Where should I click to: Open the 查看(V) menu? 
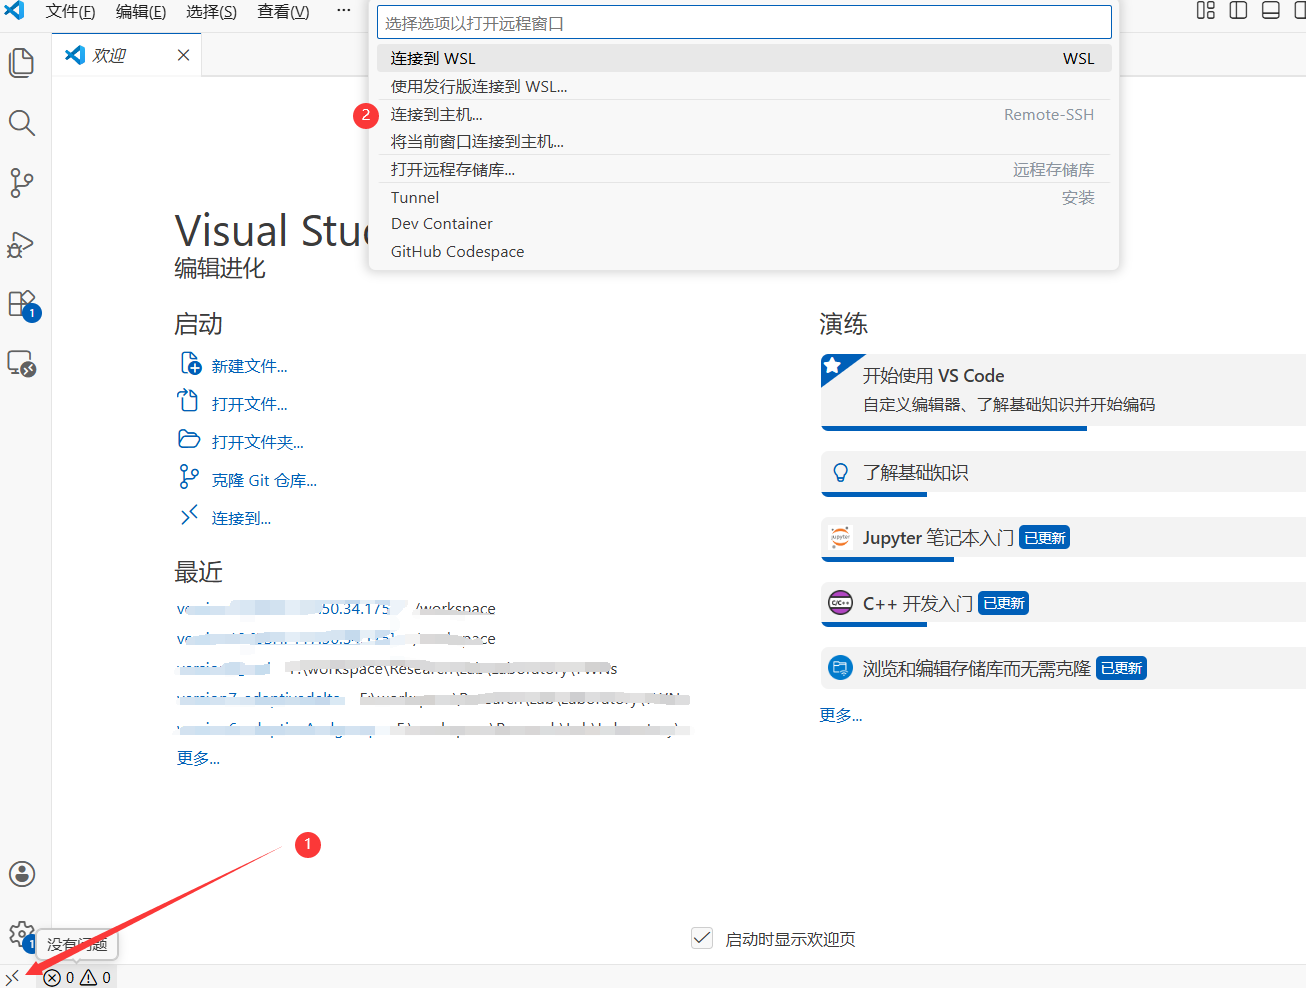tap(283, 12)
